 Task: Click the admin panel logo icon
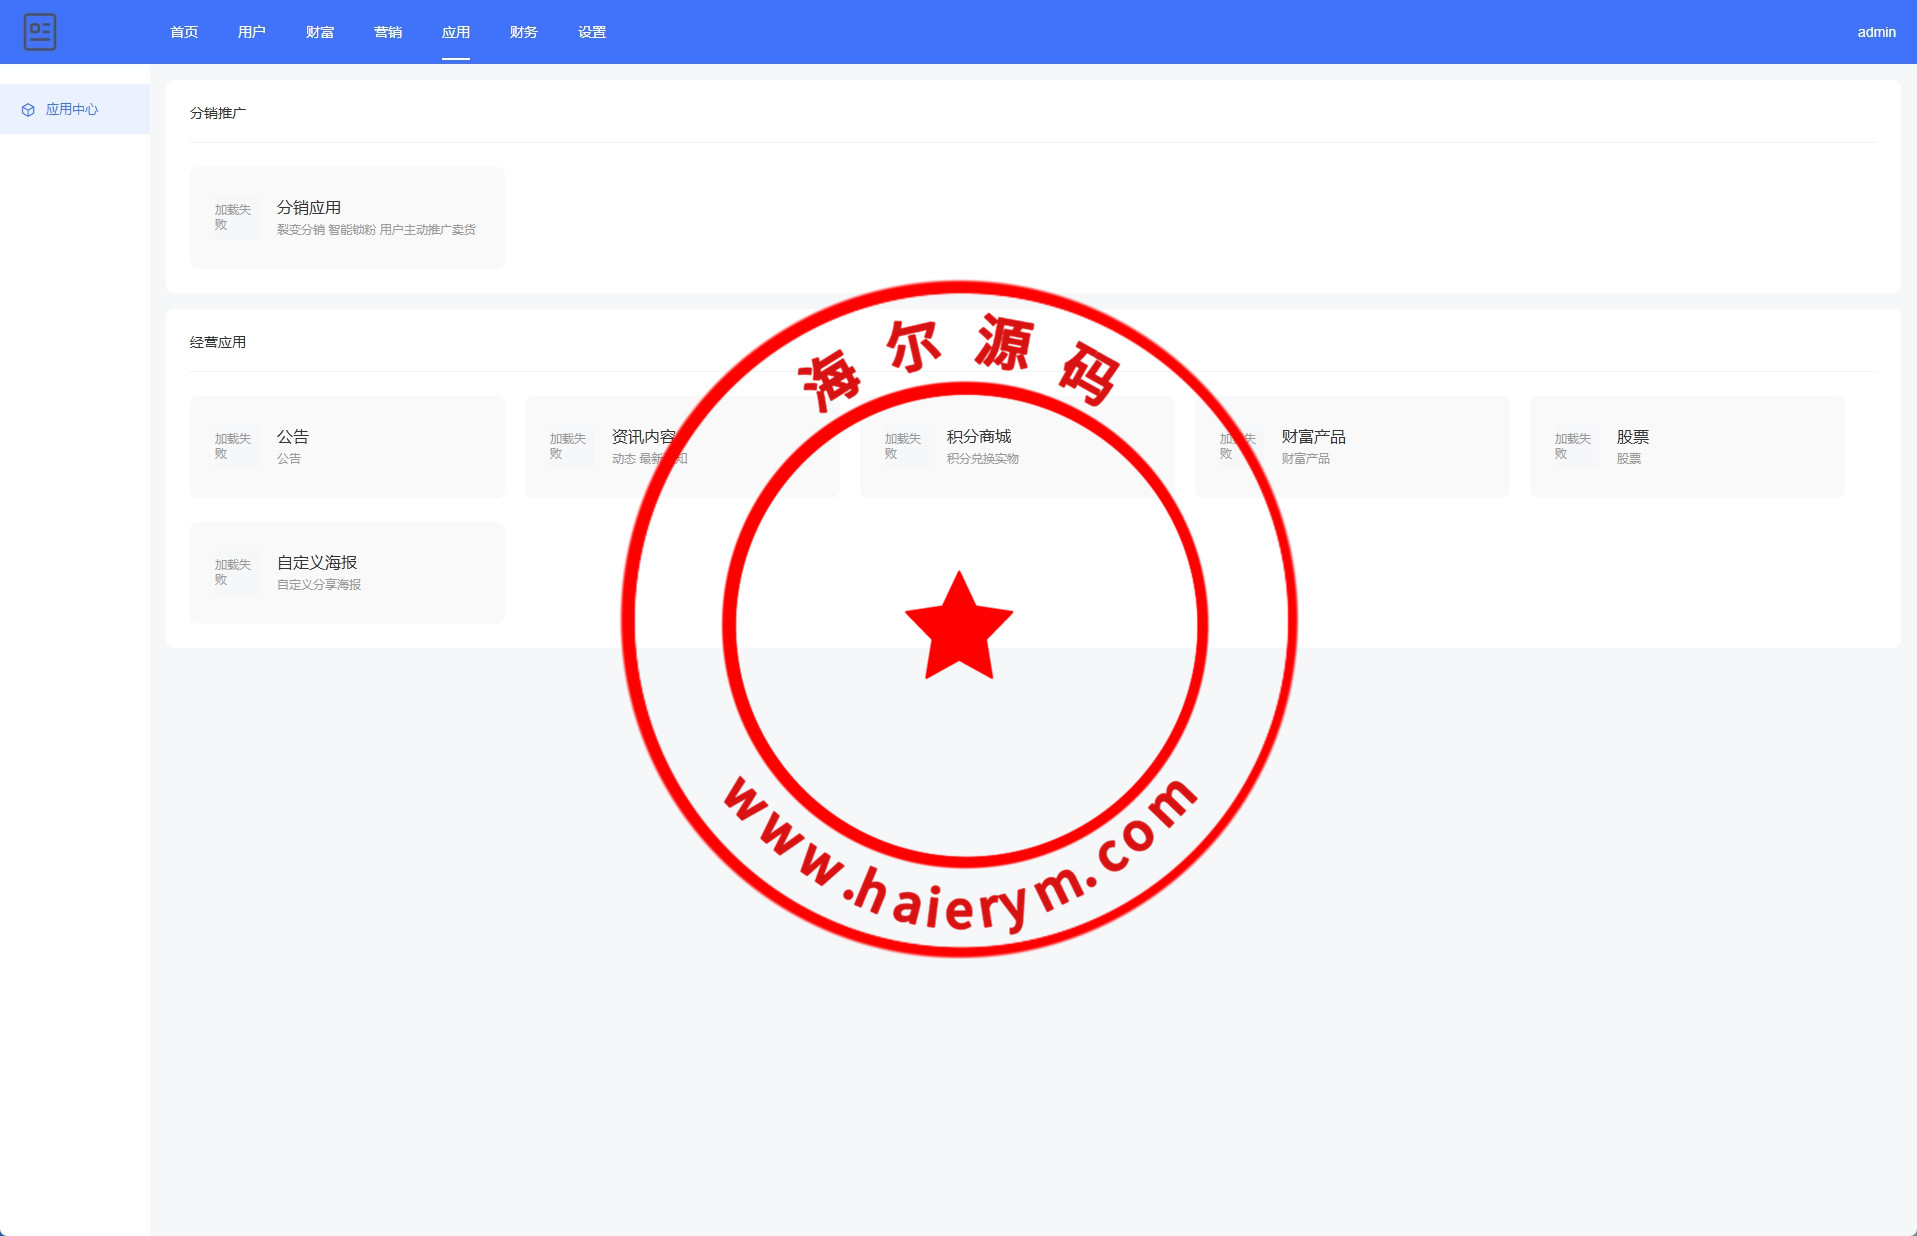40,32
